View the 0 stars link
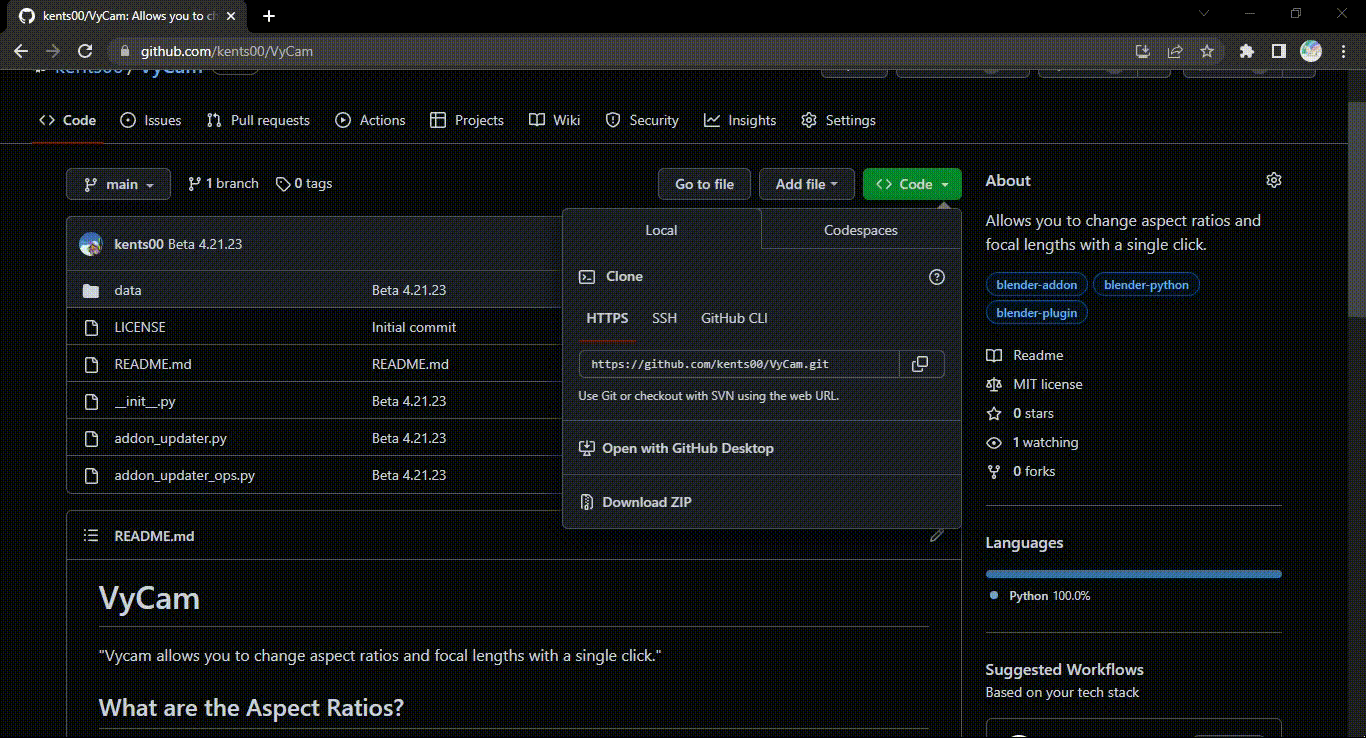The width and height of the screenshot is (1366, 738). (x=1020, y=413)
